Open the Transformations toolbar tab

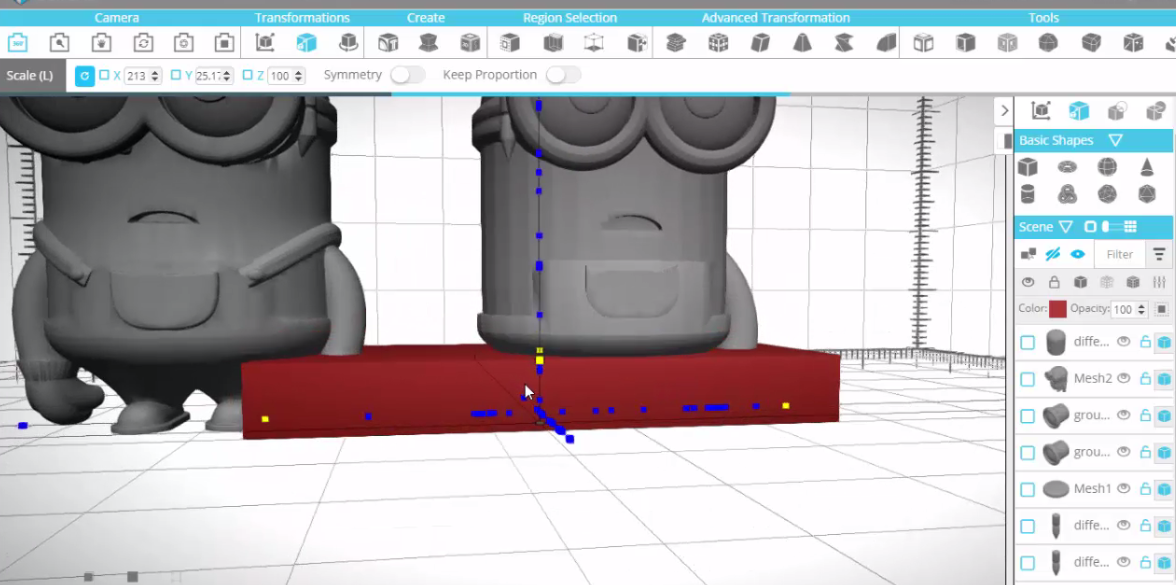[x=302, y=17]
